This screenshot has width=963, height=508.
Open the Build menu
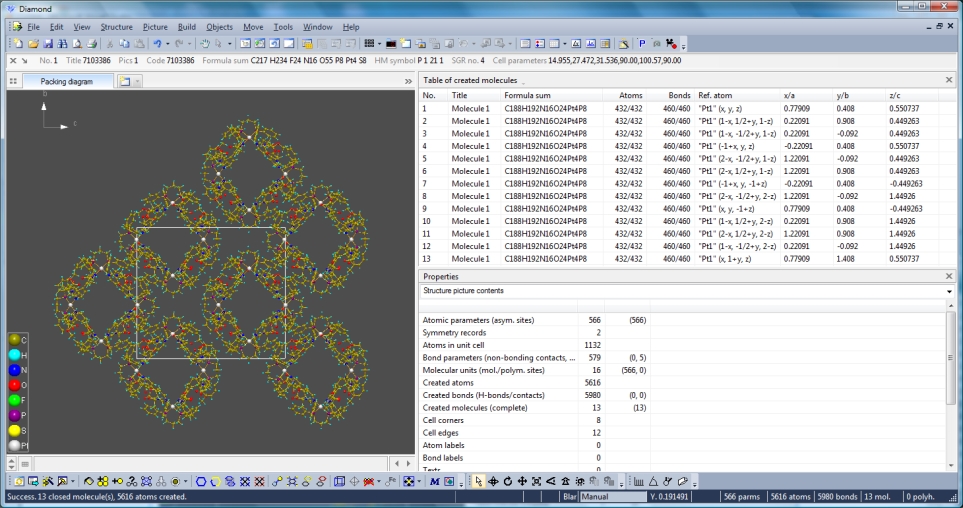click(186, 27)
